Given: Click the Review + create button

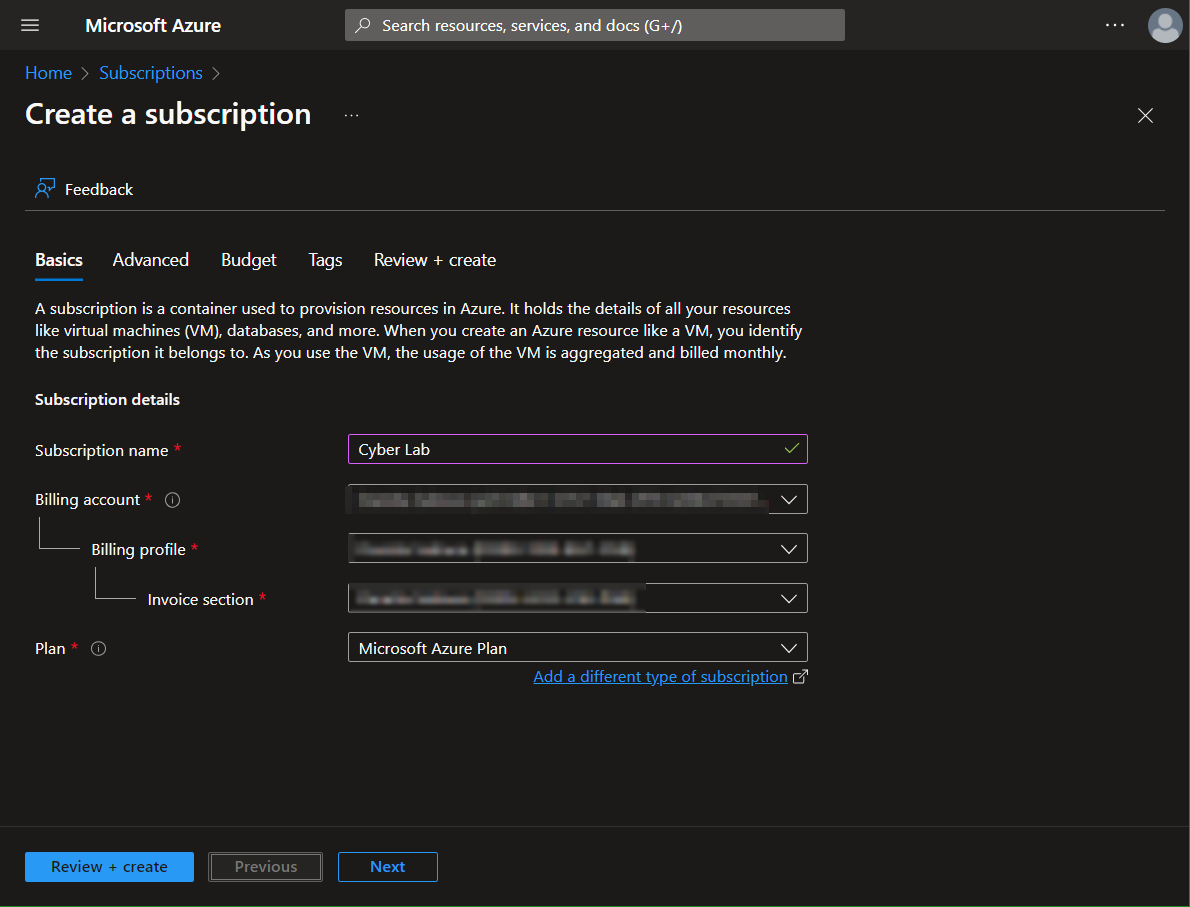Looking at the screenshot, I should [109, 867].
